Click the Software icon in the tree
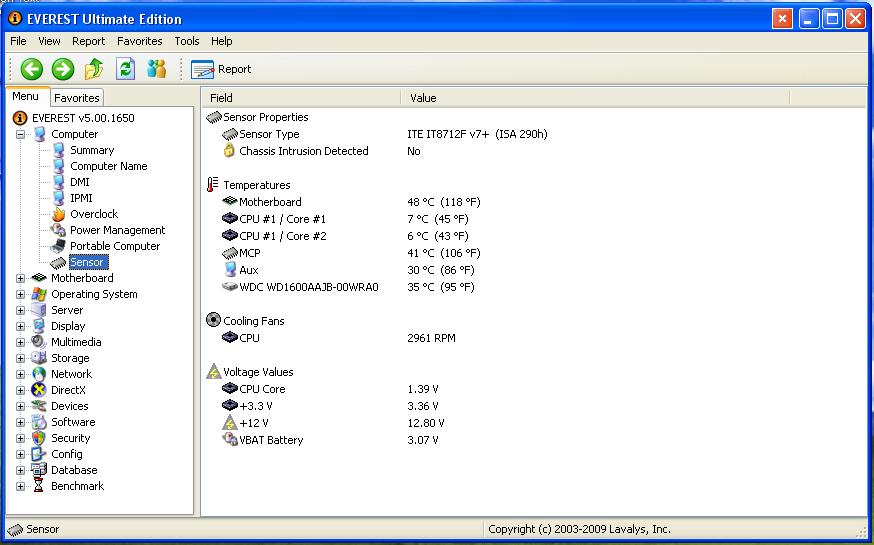The image size is (874, 545). (x=39, y=422)
